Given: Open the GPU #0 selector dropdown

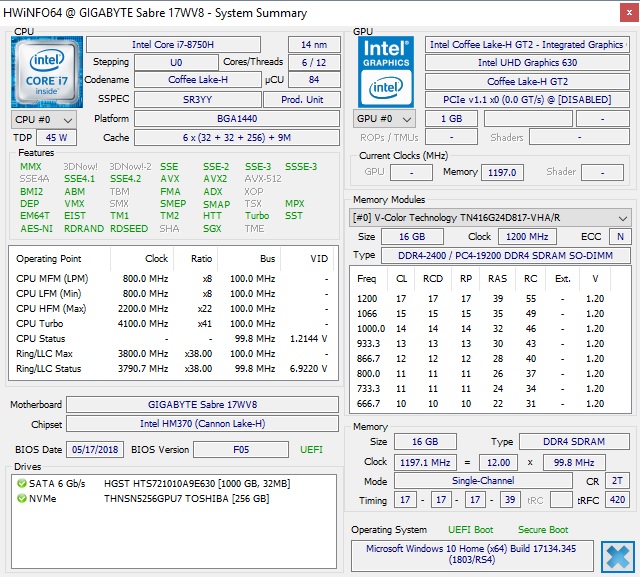Looking at the screenshot, I should pos(384,119).
